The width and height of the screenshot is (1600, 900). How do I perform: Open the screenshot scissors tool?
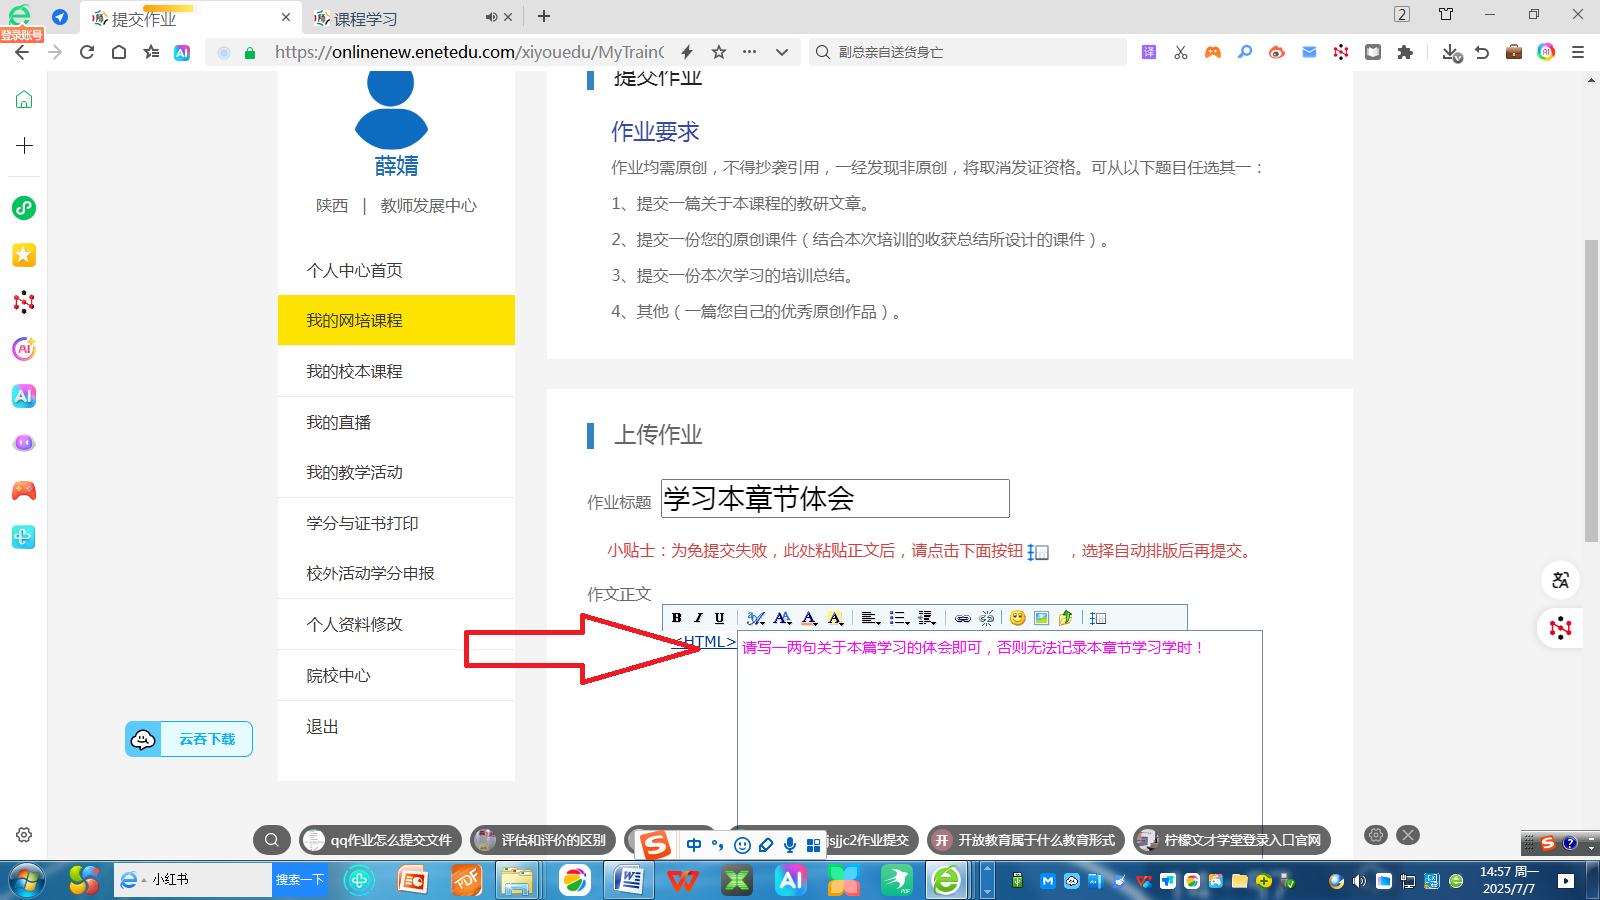pyautogui.click(x=1181, y=52)
